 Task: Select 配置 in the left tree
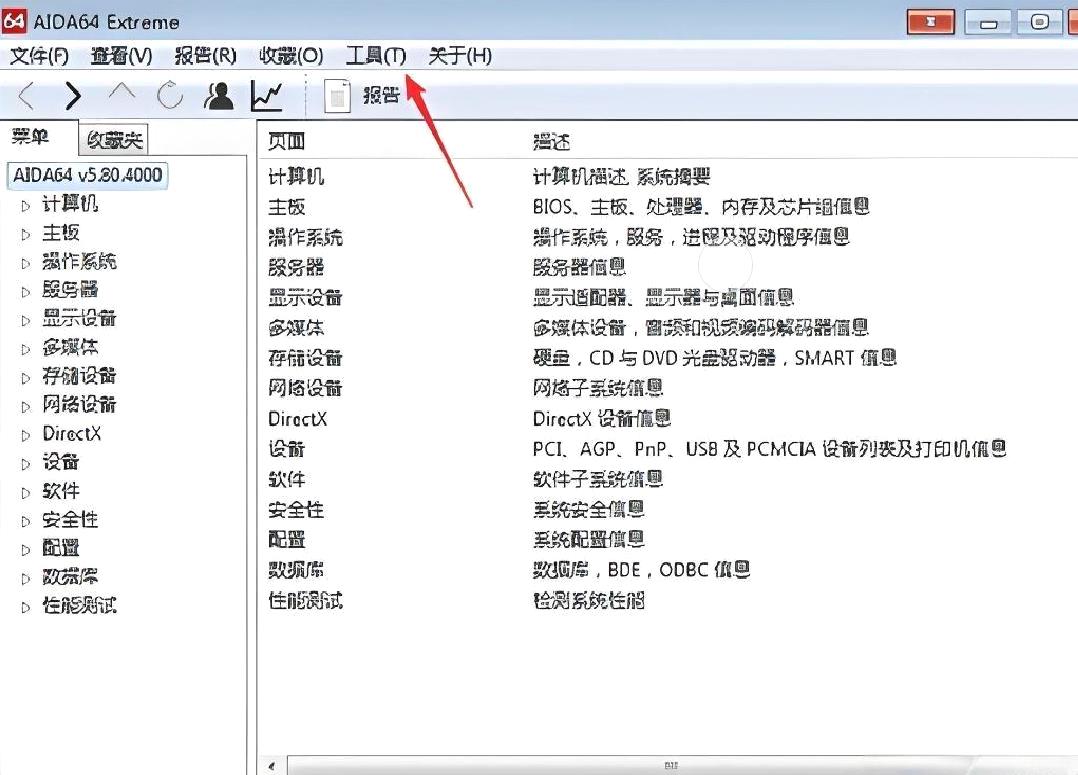(60, 548)
